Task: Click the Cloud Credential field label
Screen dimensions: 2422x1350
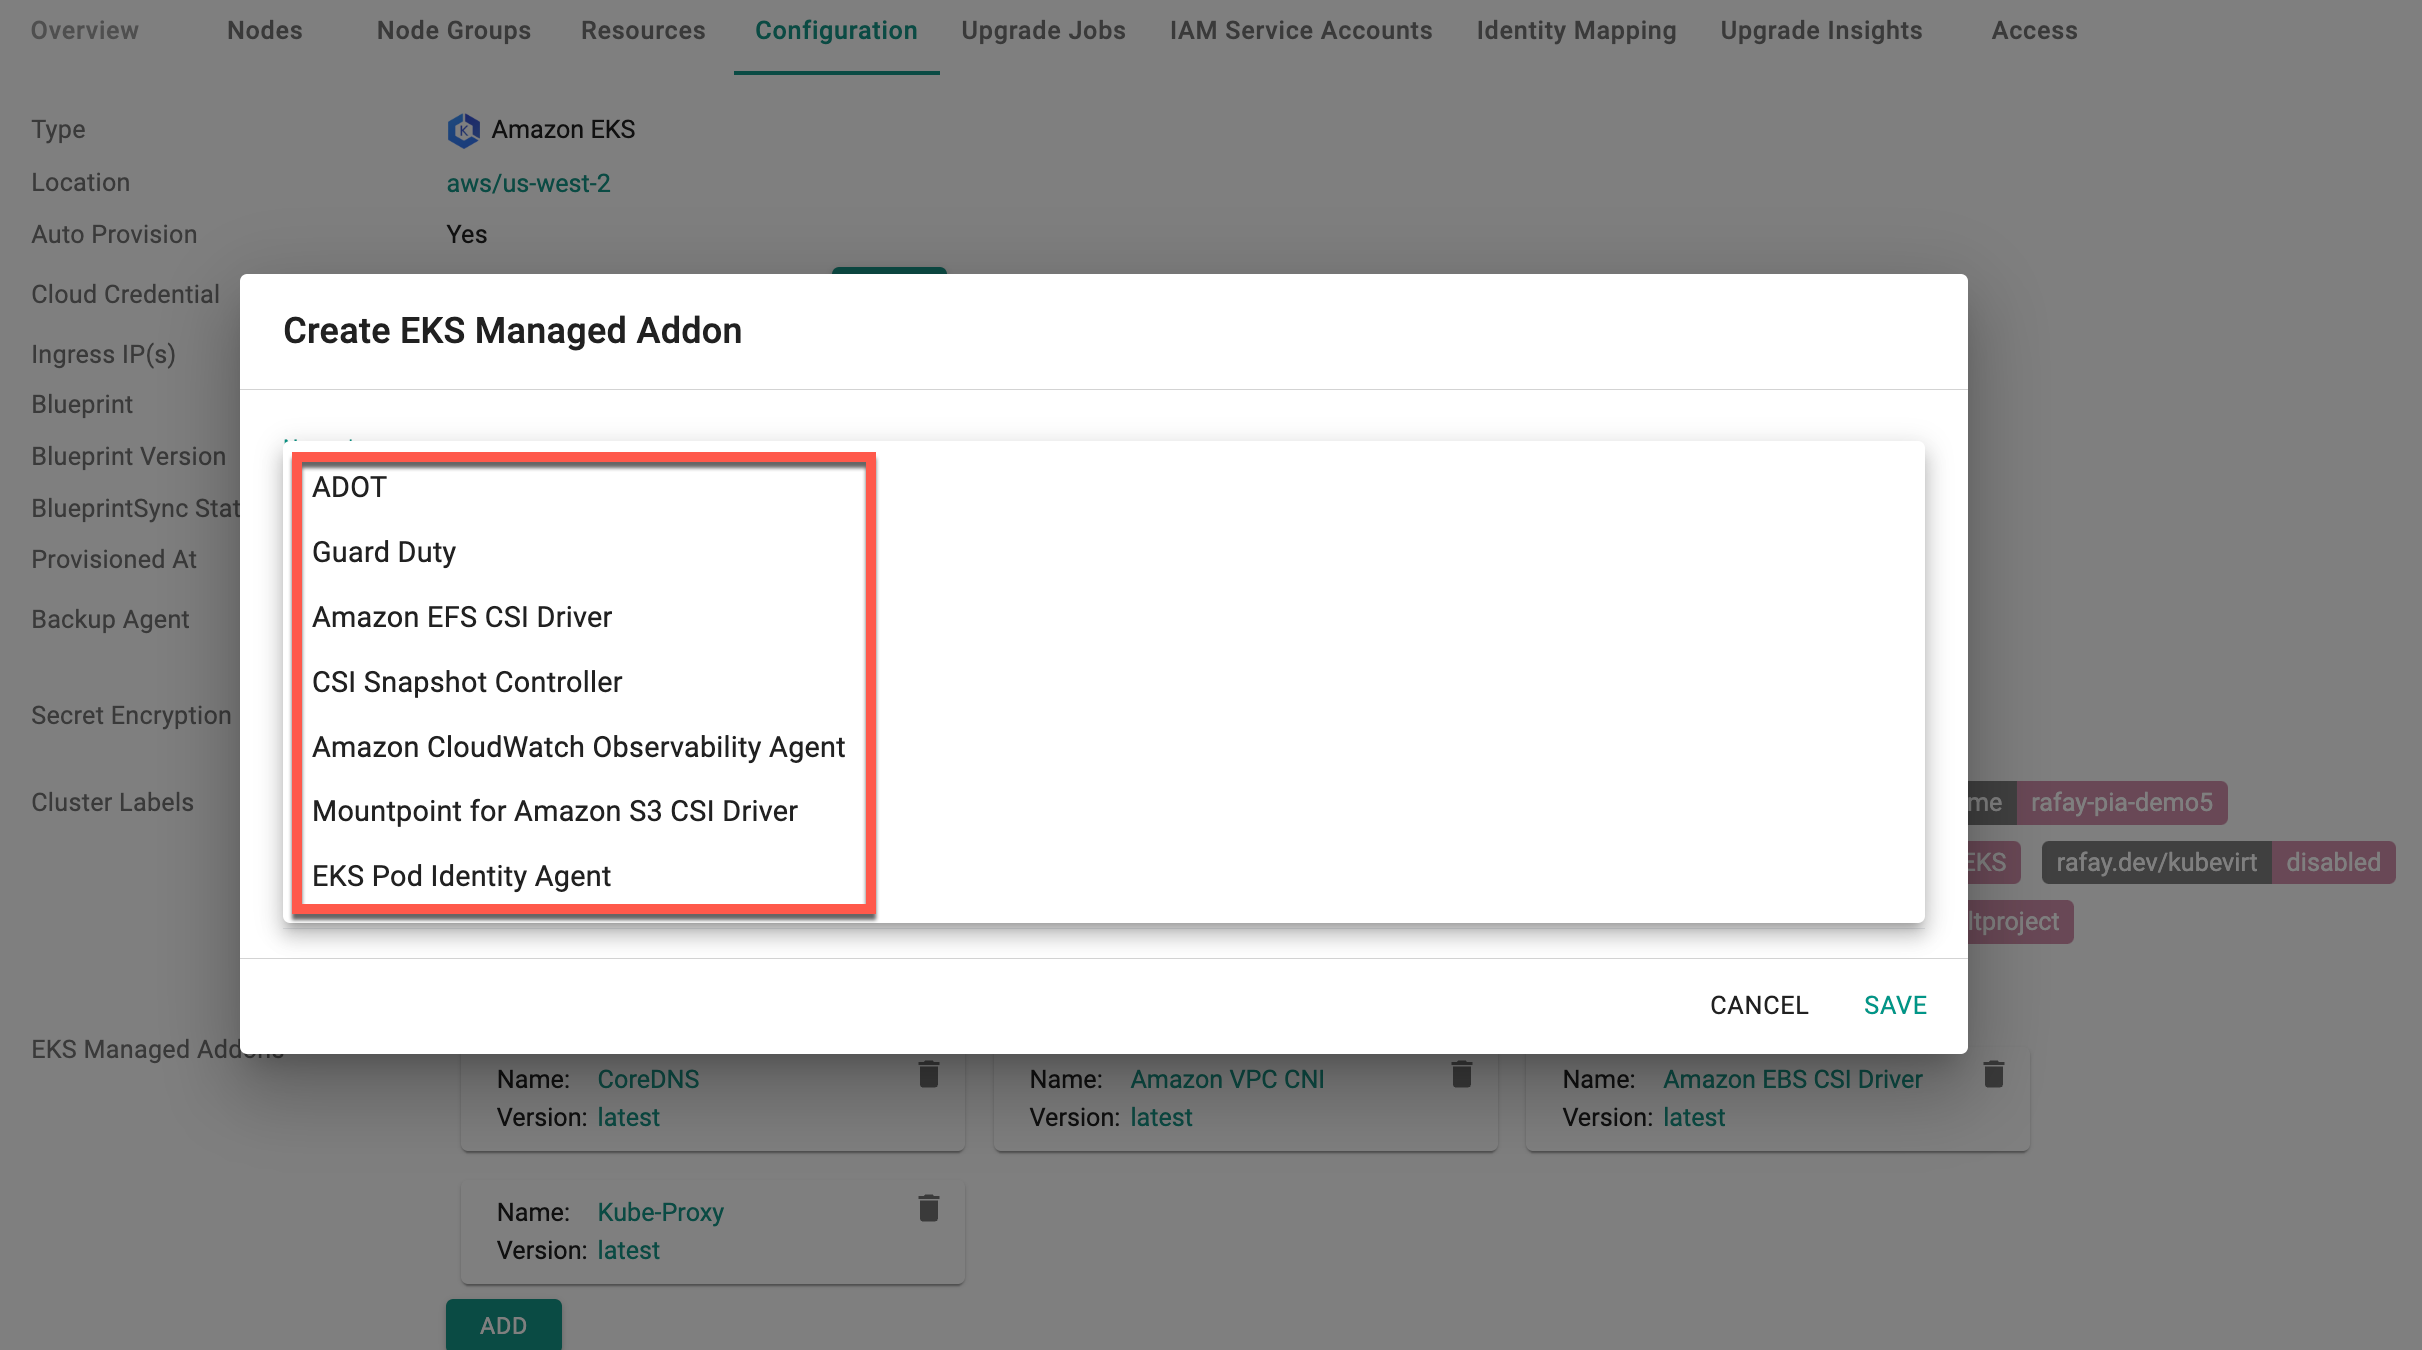Action: pos(125,294)
